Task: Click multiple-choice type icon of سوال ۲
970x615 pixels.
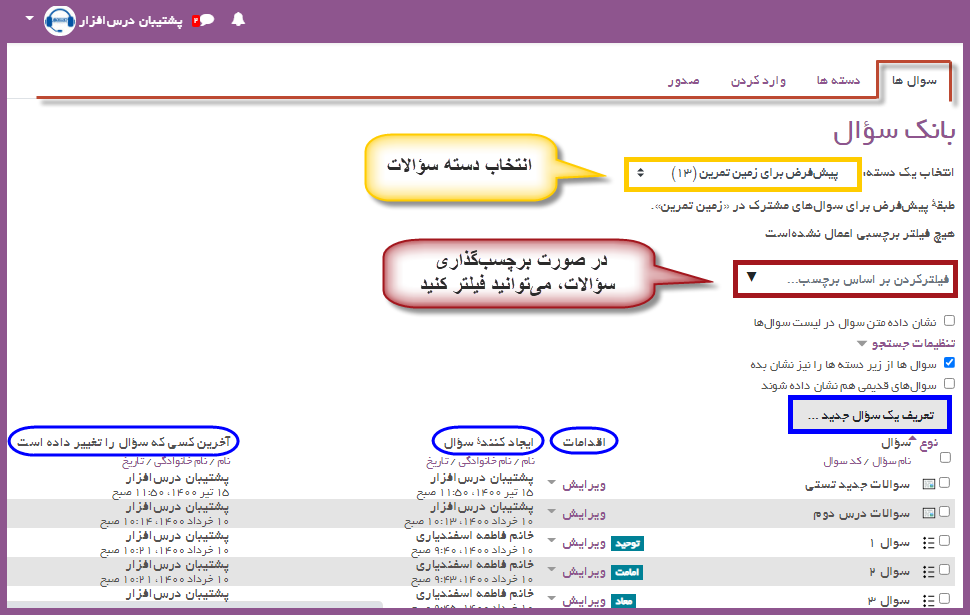Action: pos(929,572)
